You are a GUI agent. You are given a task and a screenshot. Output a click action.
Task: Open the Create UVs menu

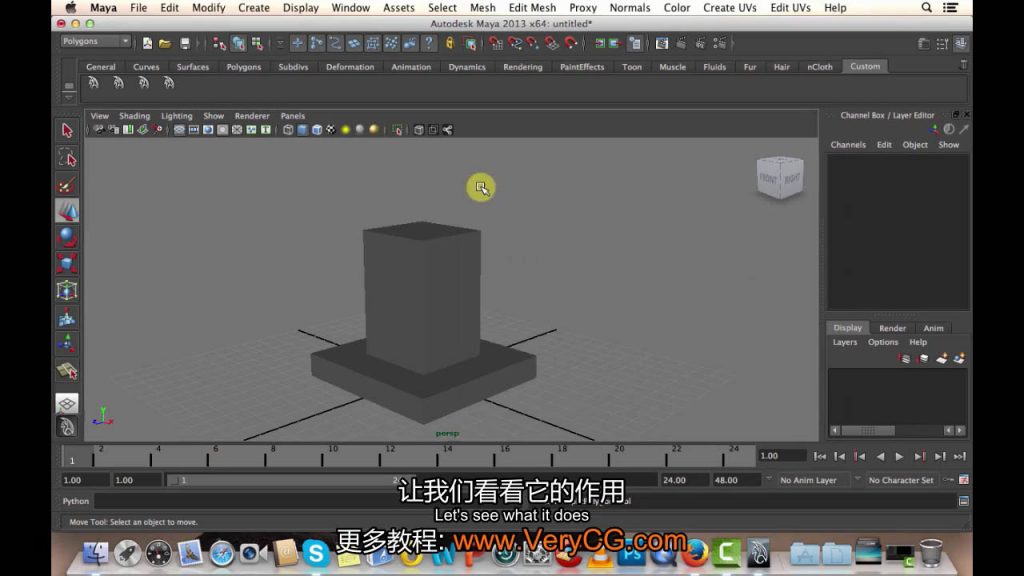[x=729, y=8]
